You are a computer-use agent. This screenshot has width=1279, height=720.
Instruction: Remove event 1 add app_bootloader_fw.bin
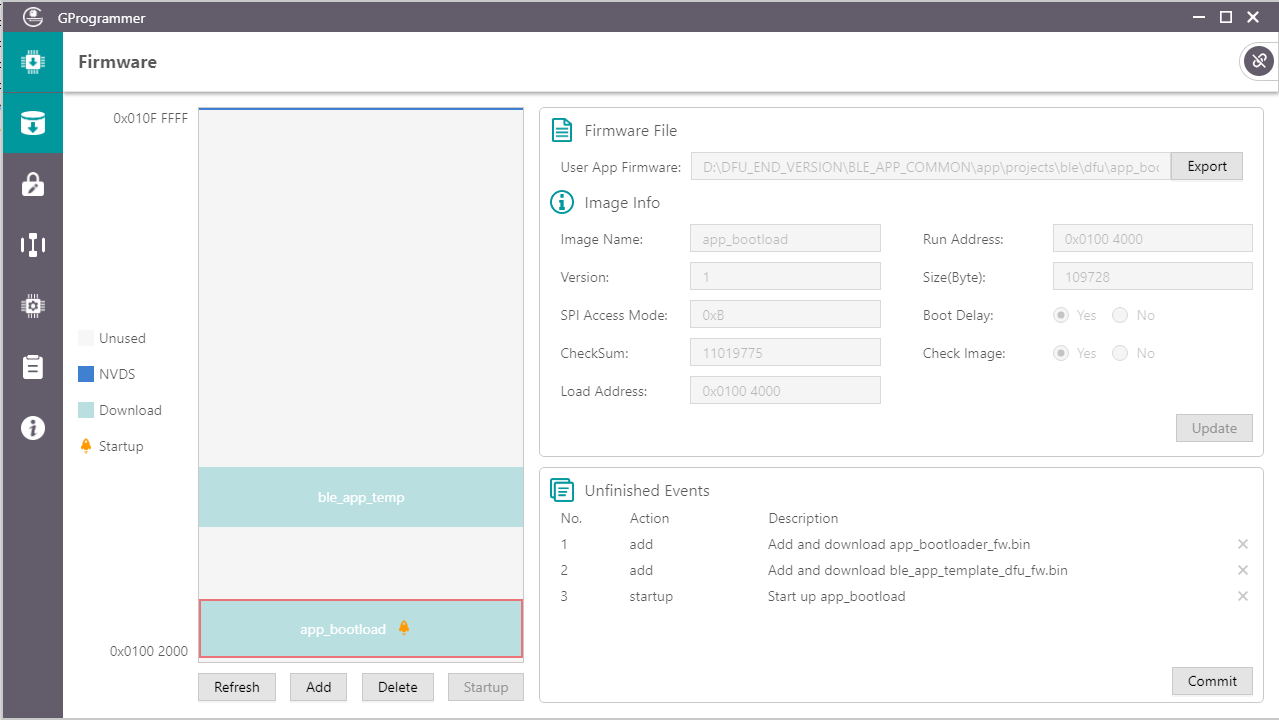(x=1243, y=544)
